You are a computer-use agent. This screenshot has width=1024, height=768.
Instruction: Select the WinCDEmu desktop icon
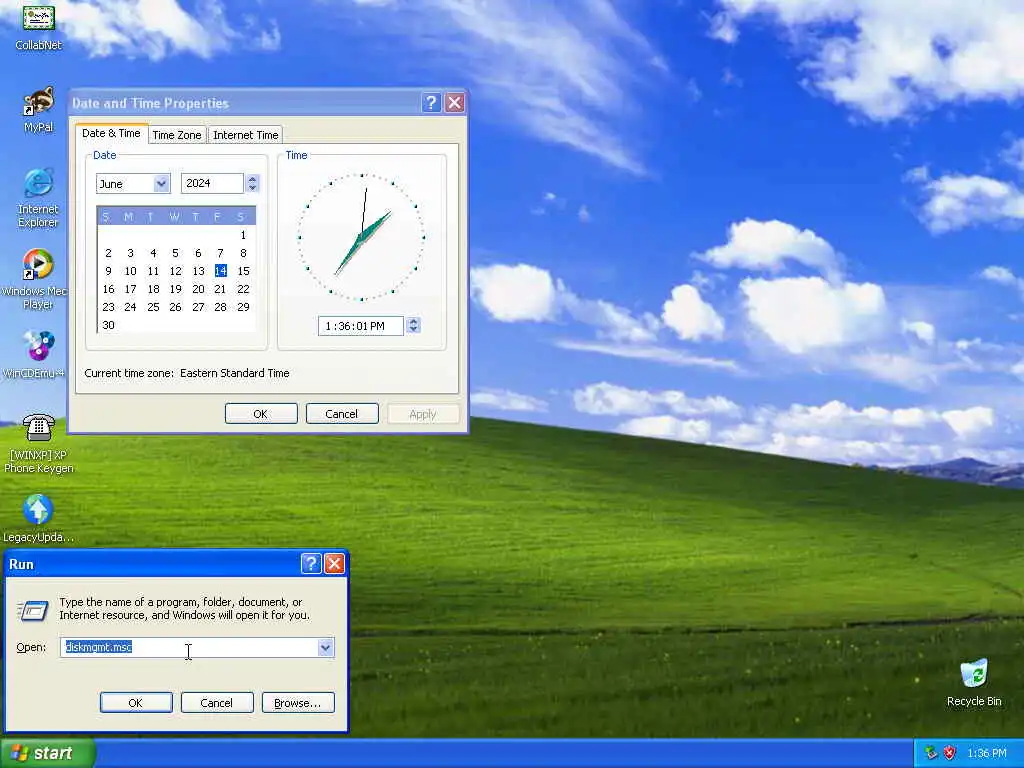pos(34,355)
